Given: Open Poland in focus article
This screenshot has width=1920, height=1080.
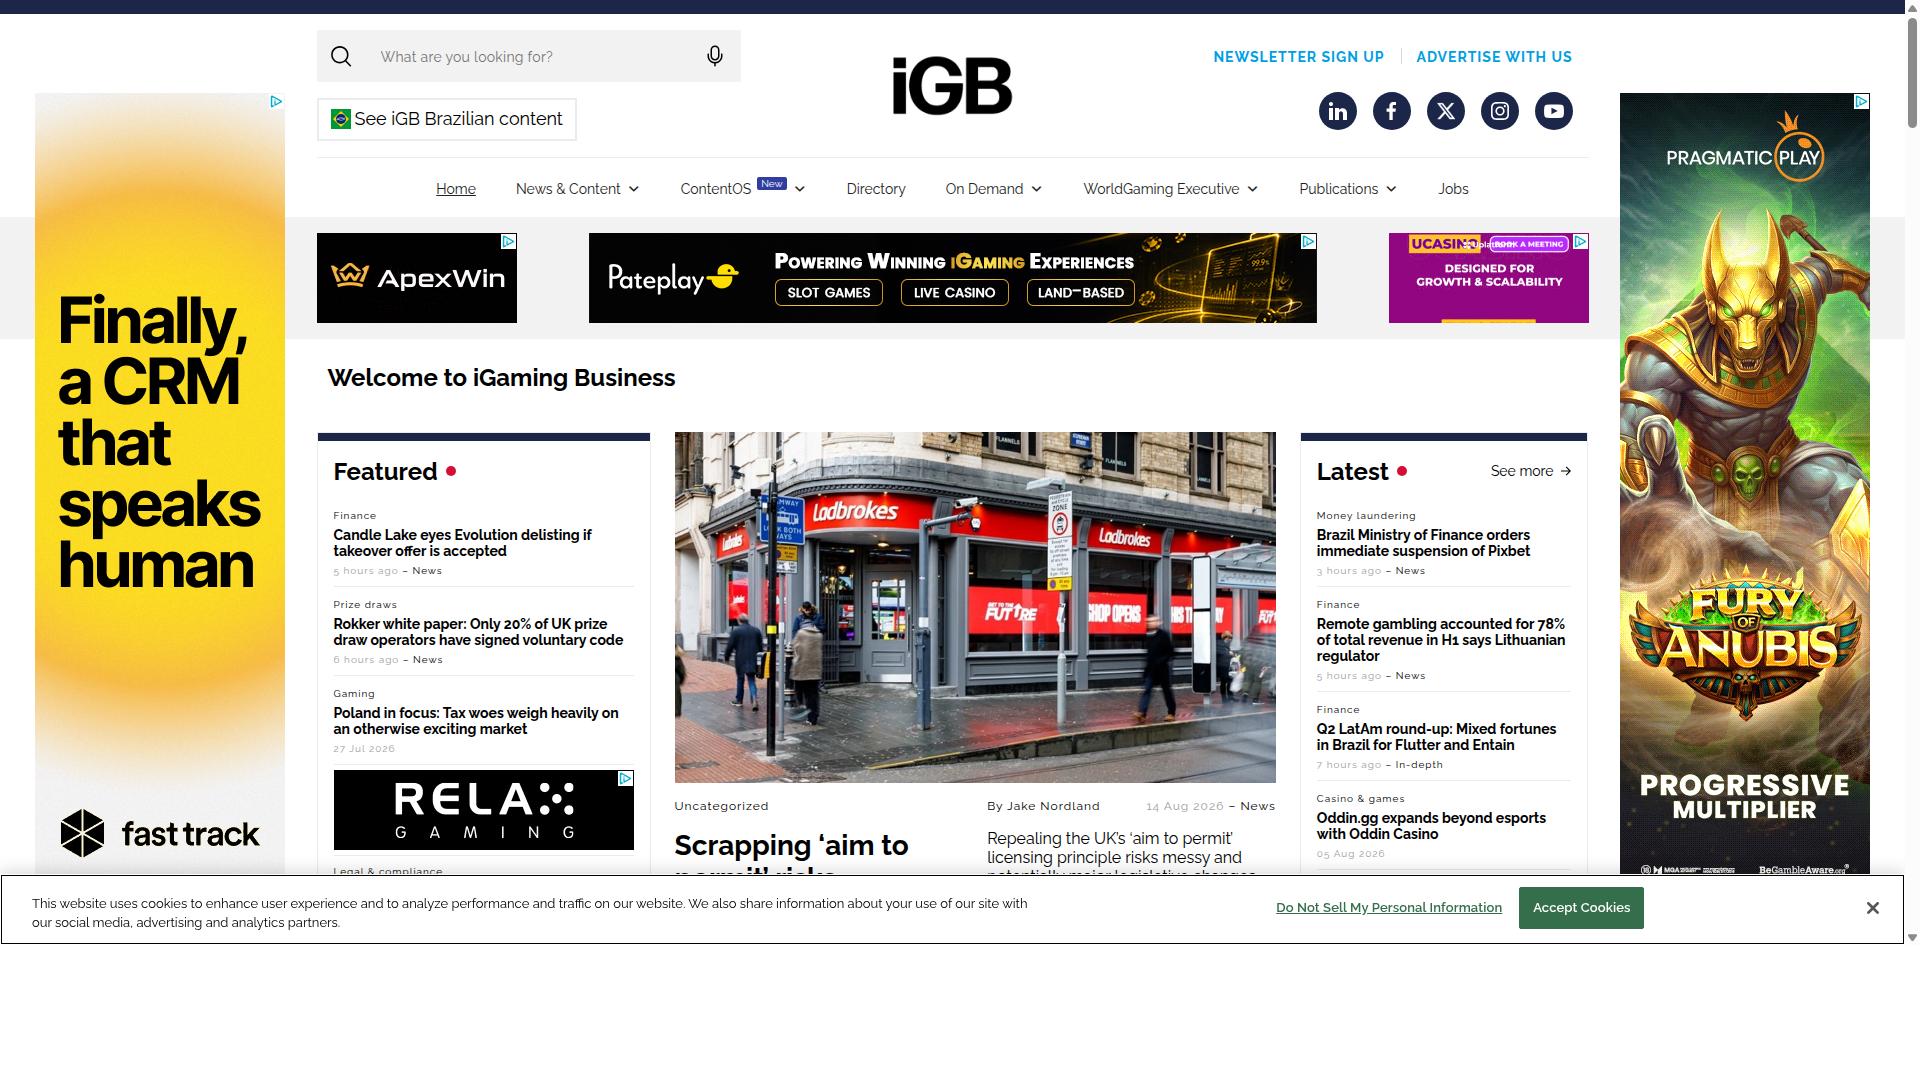Looking at the screenshot, I should coord(476,721).
